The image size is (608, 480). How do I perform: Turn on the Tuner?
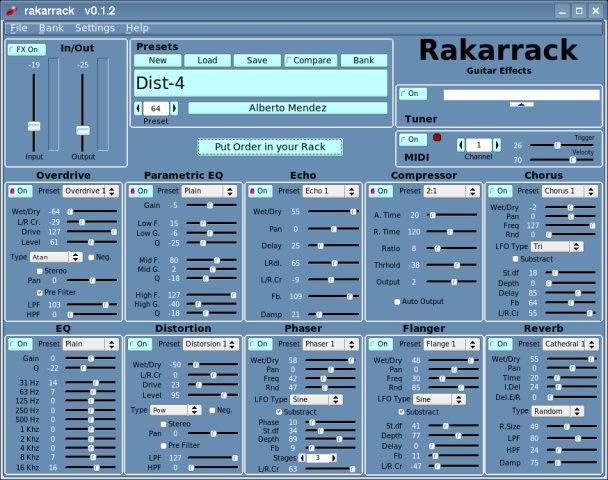410,93
